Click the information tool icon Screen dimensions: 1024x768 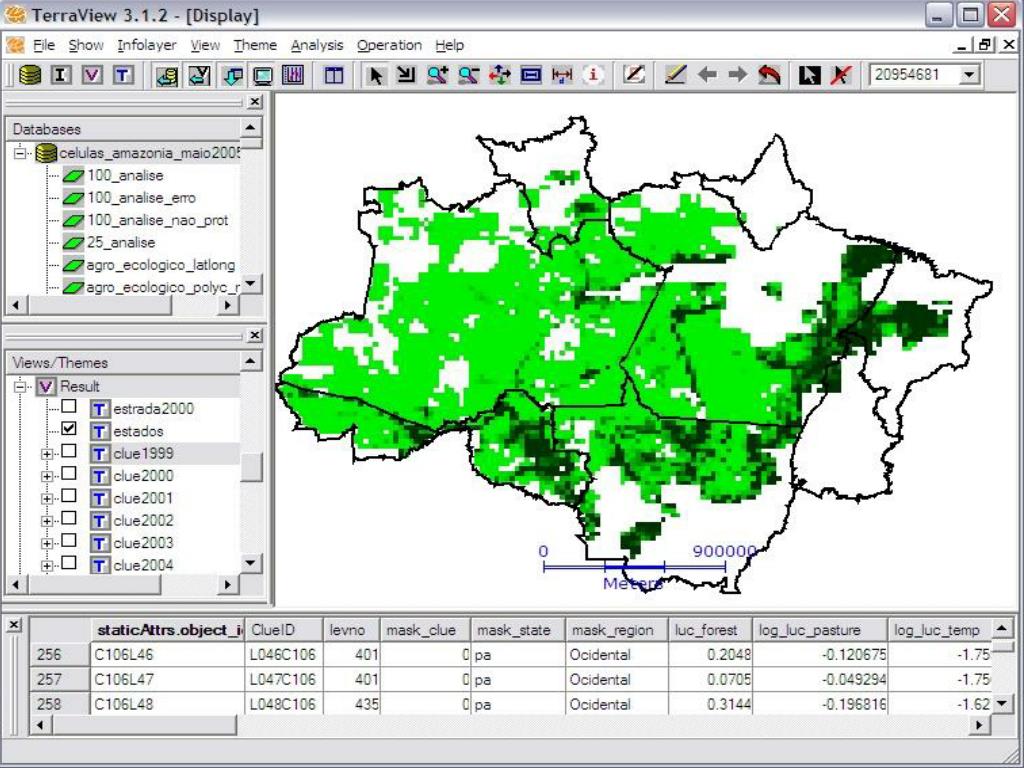tap(594, 75)
